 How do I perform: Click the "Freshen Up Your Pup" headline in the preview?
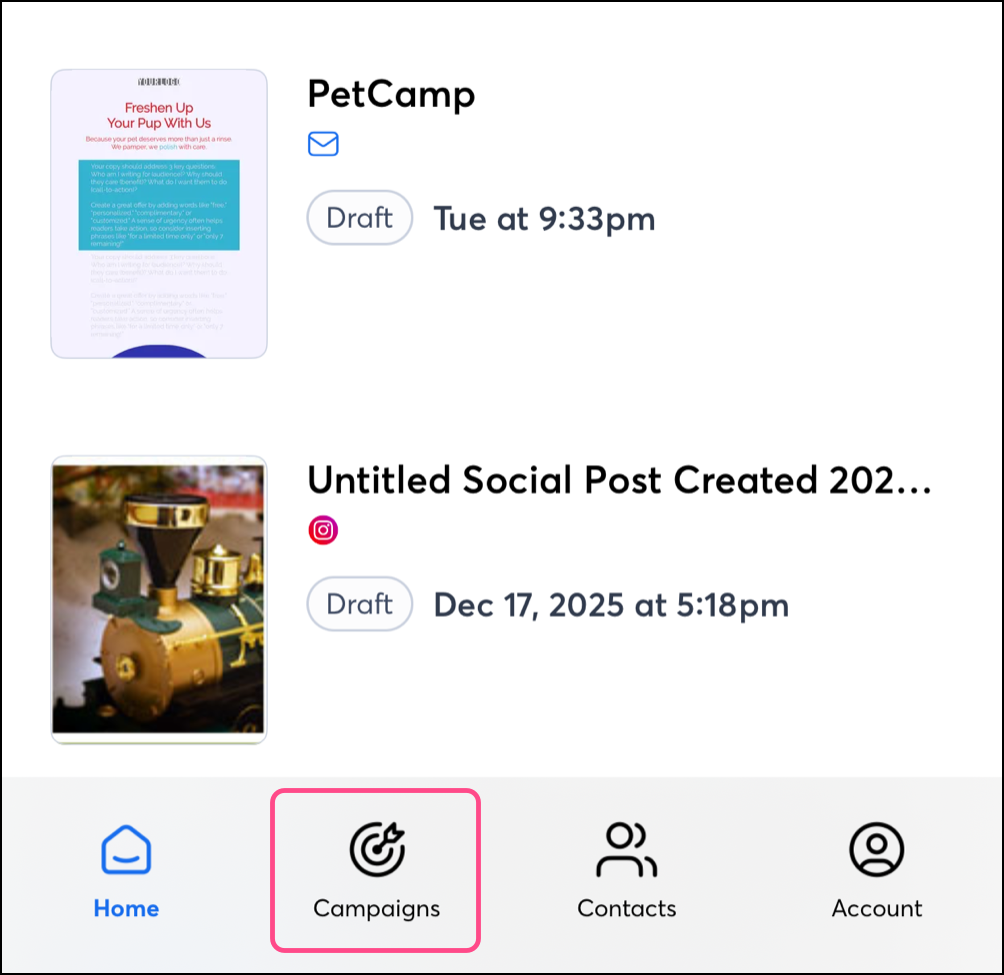click(x=159, y=115)
